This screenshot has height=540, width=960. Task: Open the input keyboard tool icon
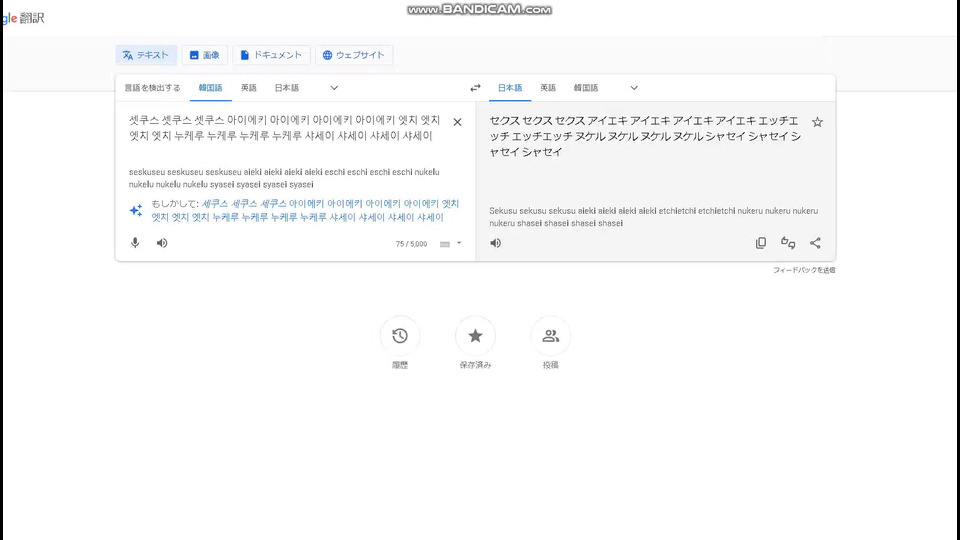point(445,244)
